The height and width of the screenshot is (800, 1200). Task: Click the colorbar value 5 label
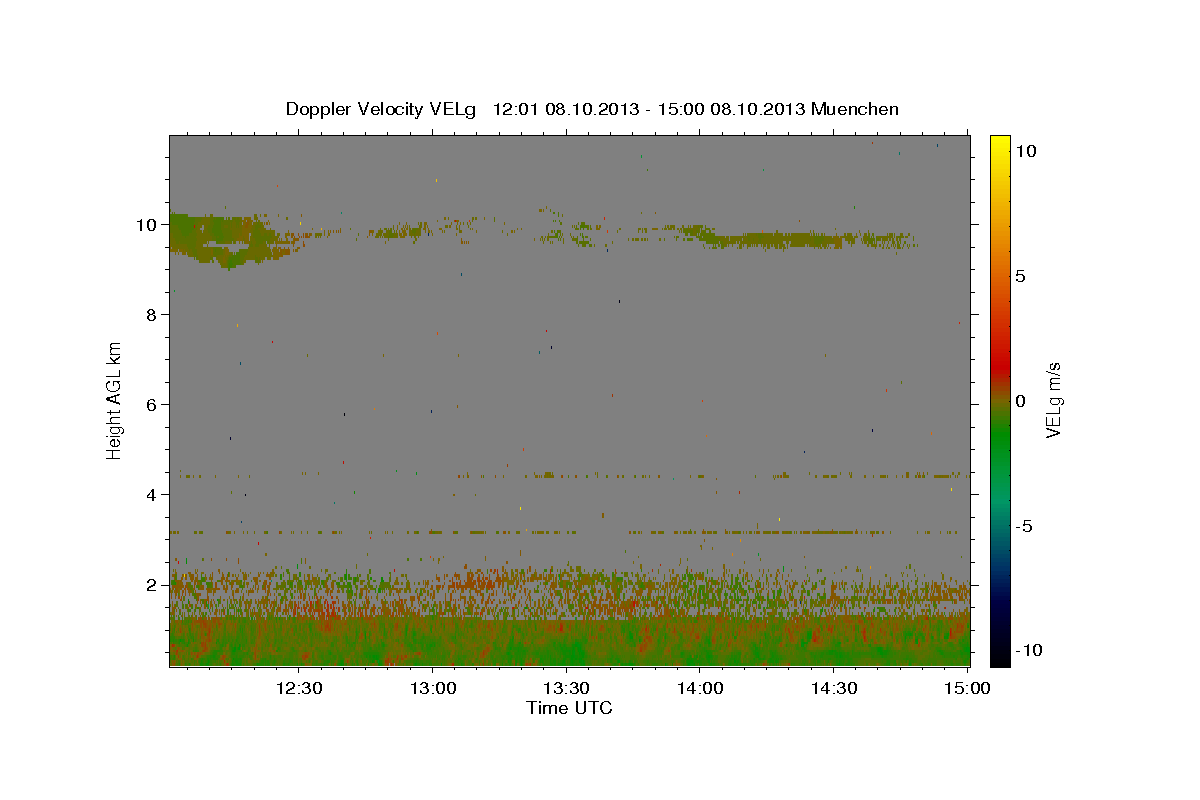[1021, 276]
